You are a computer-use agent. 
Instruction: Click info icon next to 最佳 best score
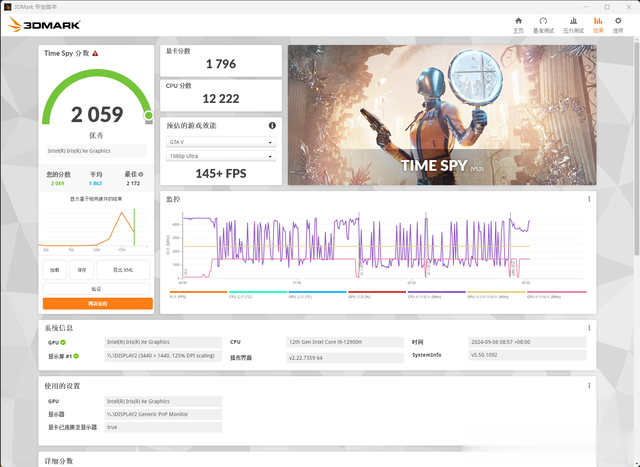pos(141,174)
